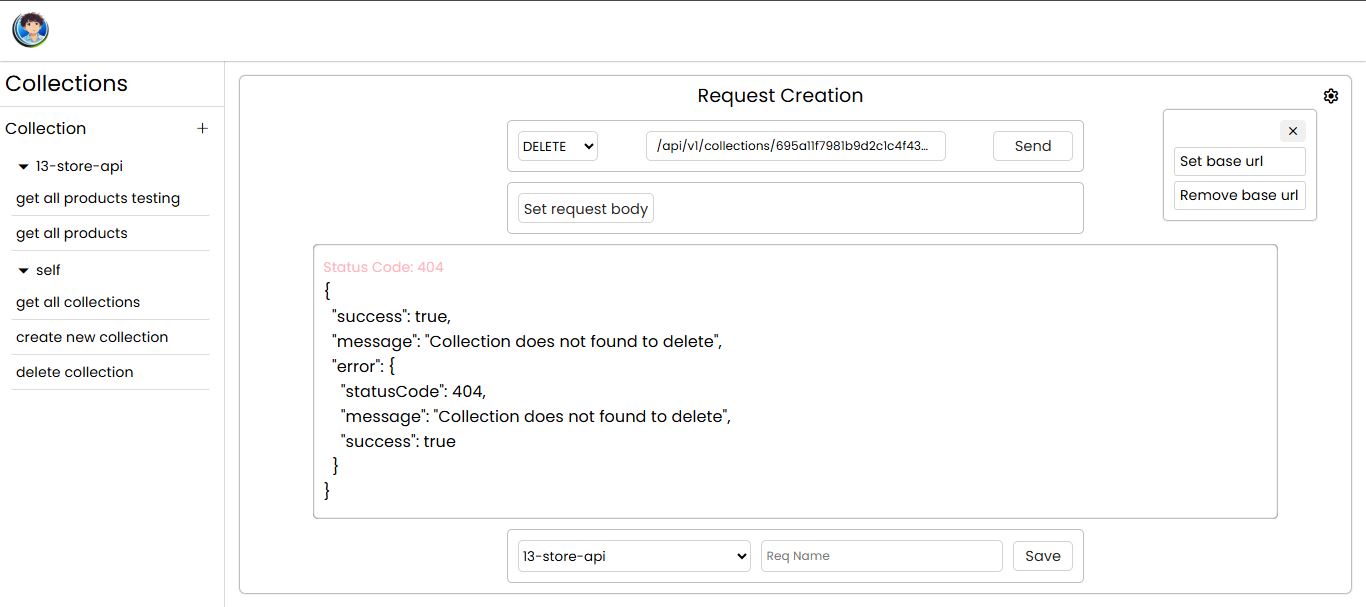Click the '"statusCode": 404,' line in response
1366x607 pixels.
pos(413,391)
